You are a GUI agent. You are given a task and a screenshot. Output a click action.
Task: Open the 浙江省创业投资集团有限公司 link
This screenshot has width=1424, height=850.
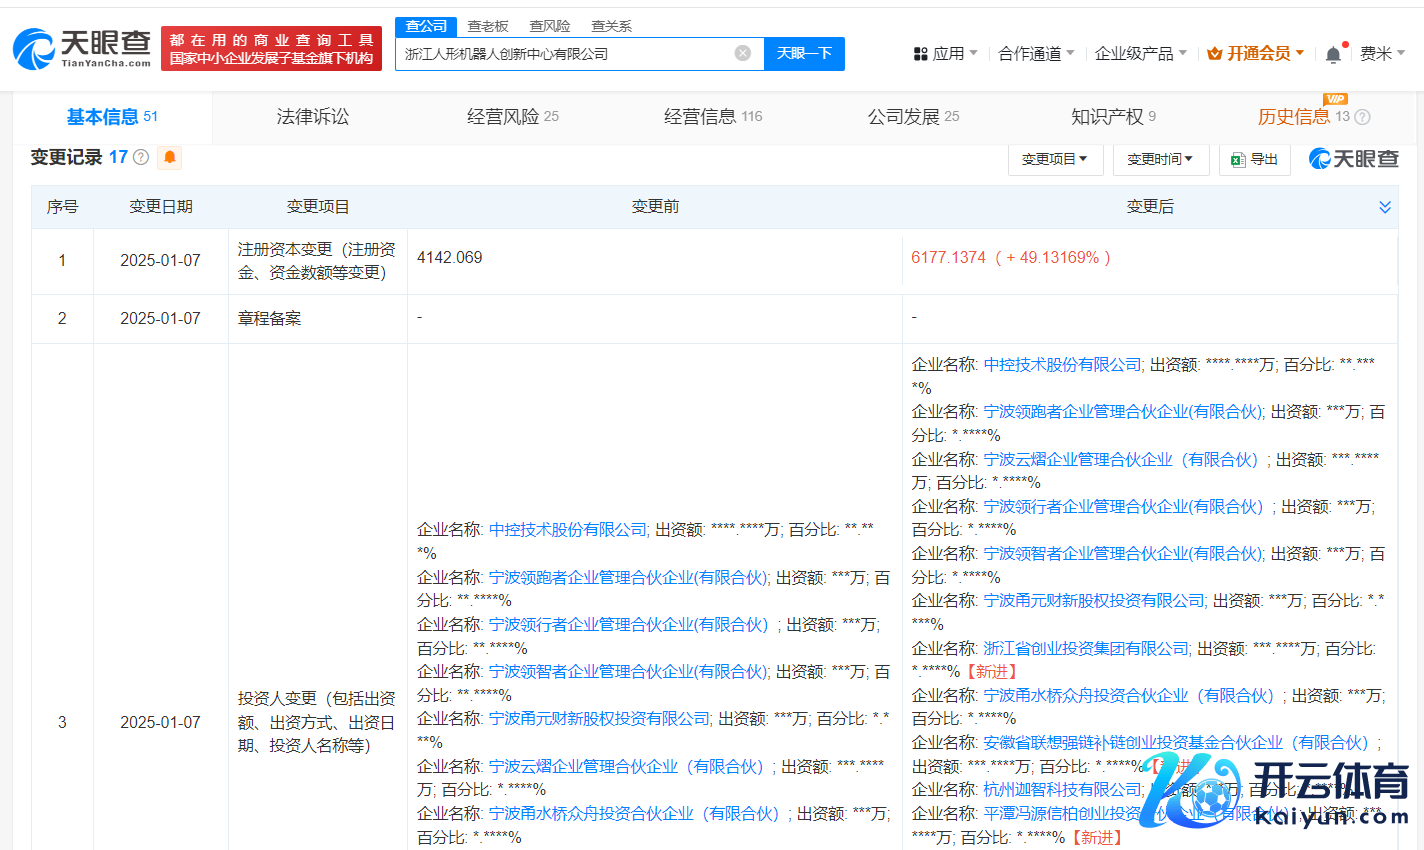click(1086, 648)
